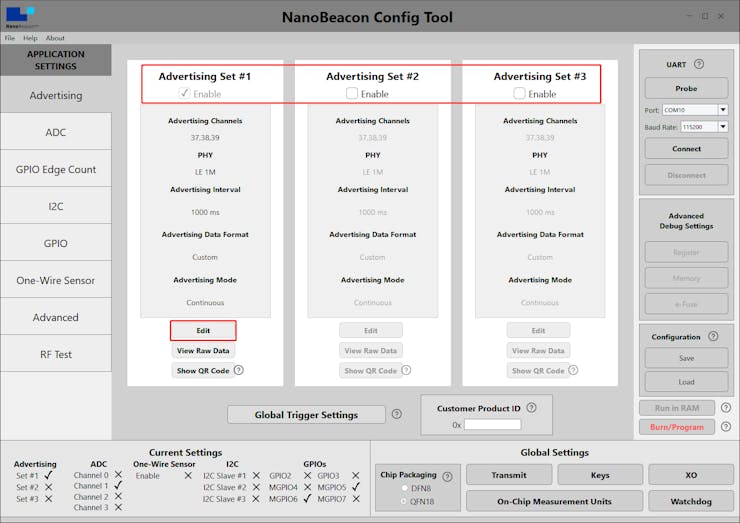The height and width of the screenshot is (523, 740).
Task: Click help icon next to Burn/Program
Action: [726, 427]
